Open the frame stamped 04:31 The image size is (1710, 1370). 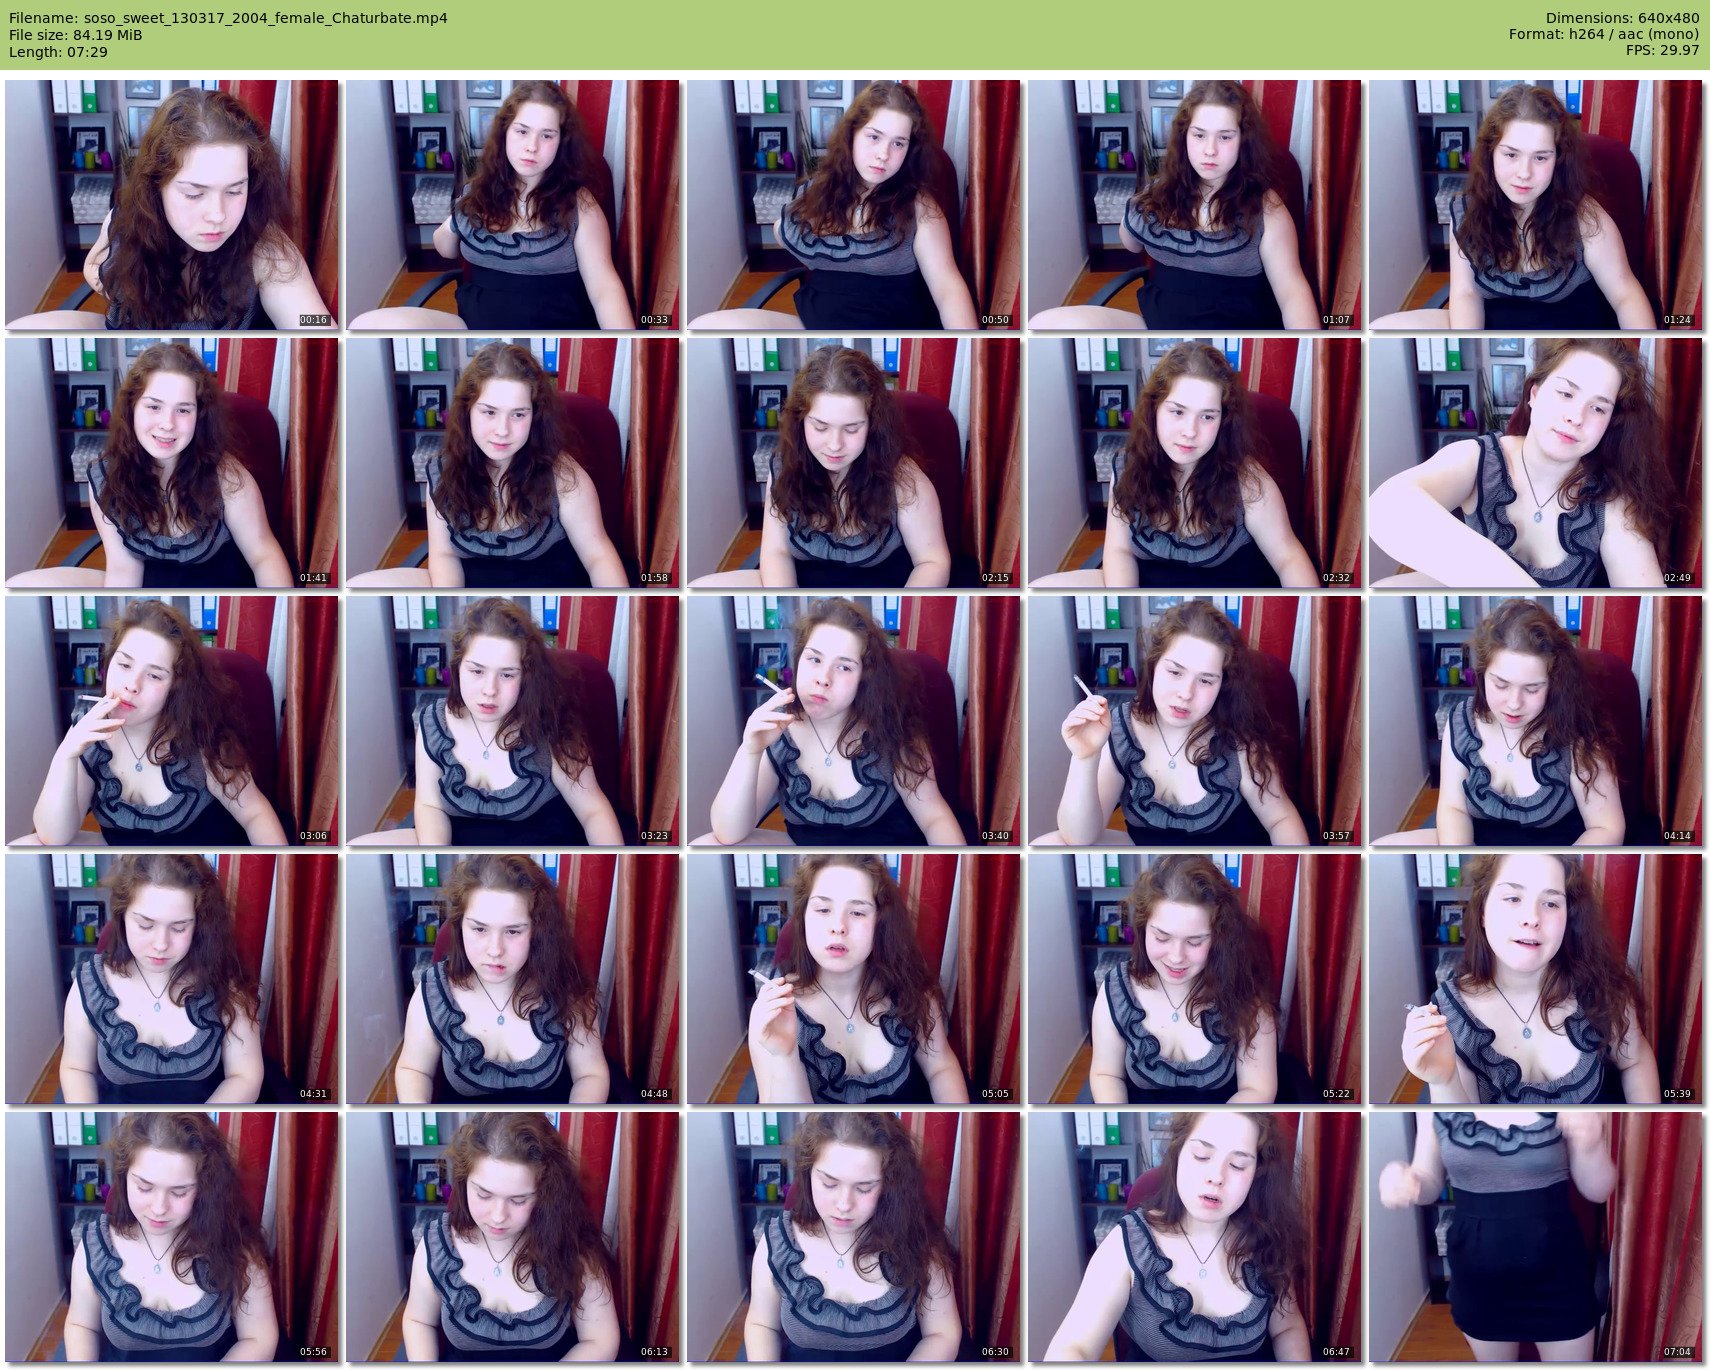171,979
